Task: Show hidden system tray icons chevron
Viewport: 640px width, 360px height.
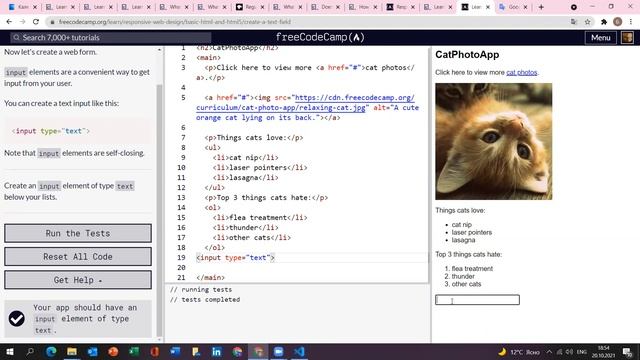Action: click(549, 352)
